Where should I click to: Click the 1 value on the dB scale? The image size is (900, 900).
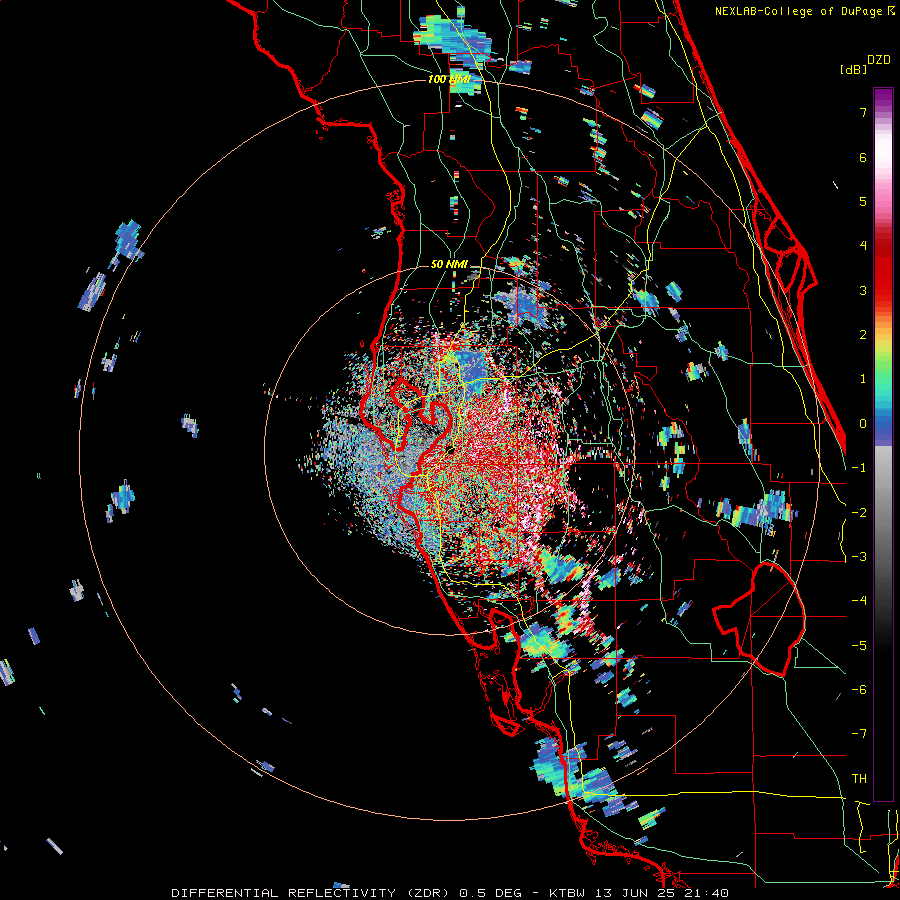(x=863, y=379)
